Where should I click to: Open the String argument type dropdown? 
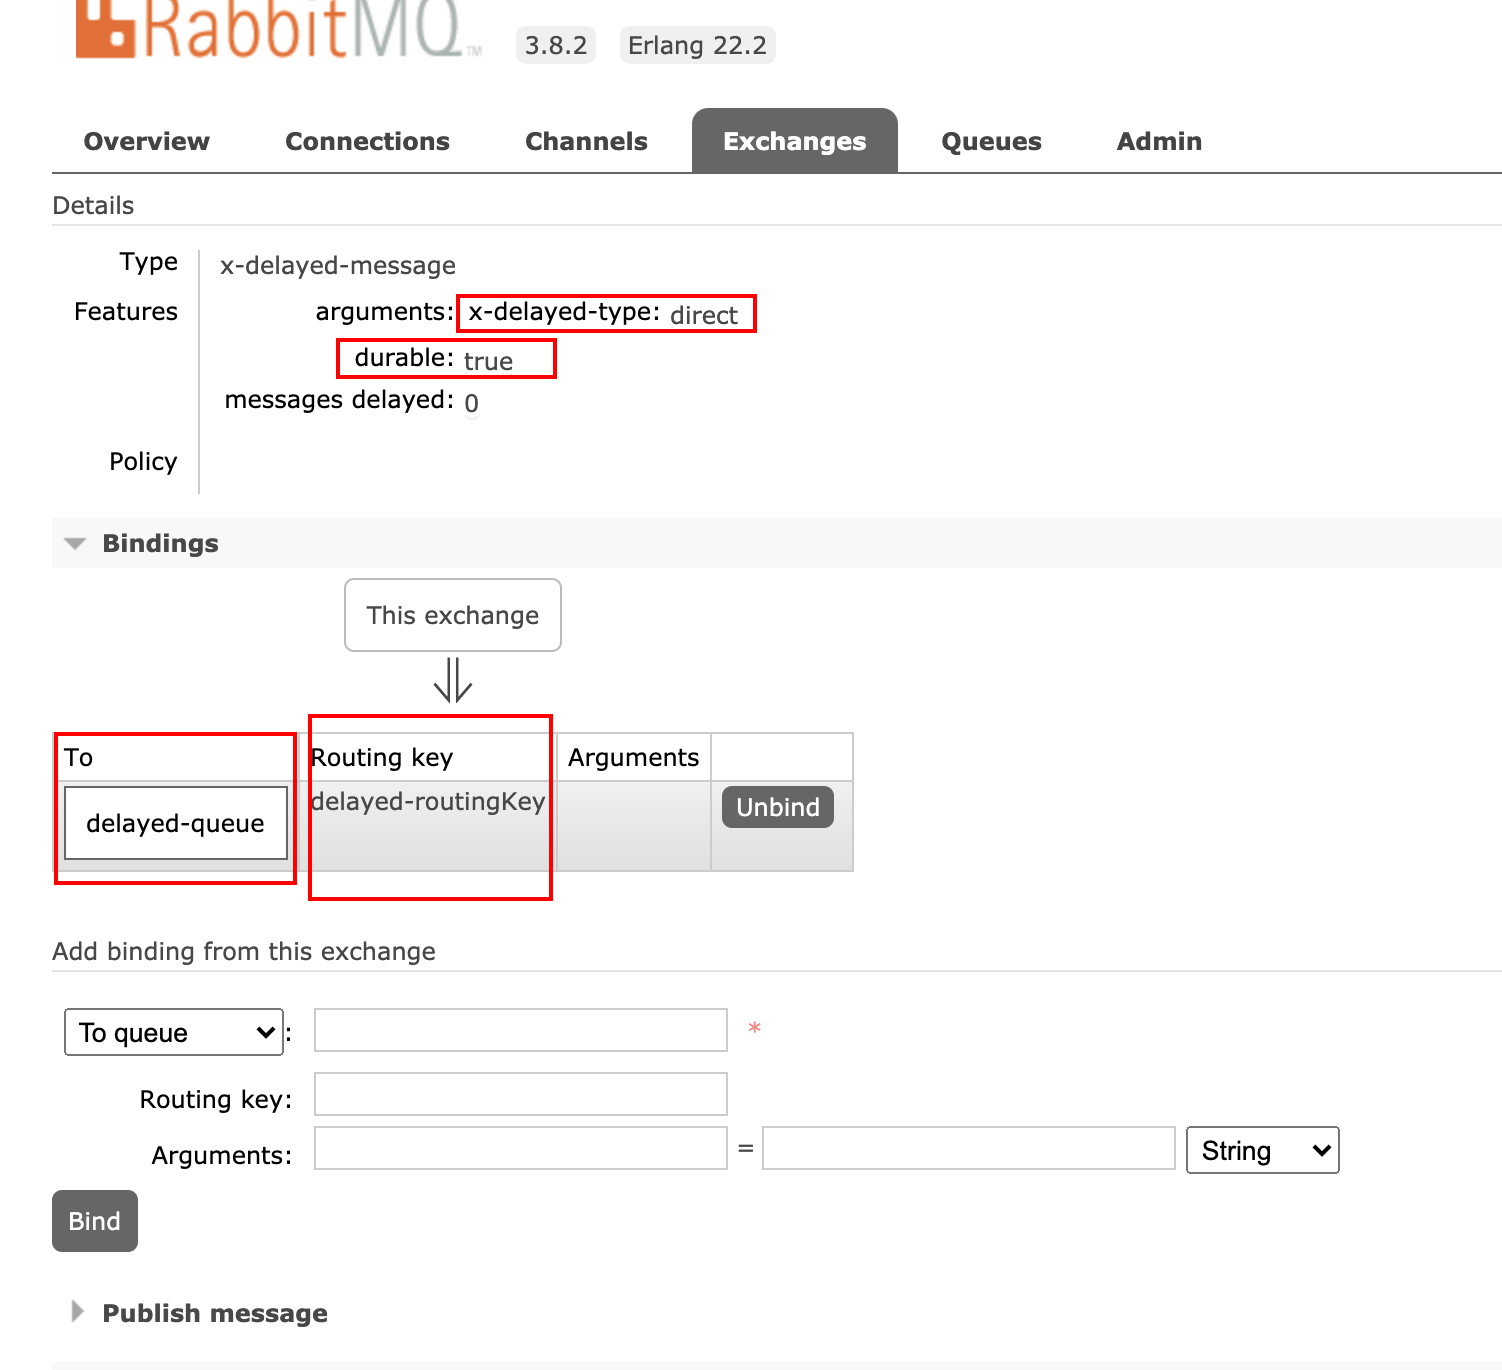(1262, 1150)
